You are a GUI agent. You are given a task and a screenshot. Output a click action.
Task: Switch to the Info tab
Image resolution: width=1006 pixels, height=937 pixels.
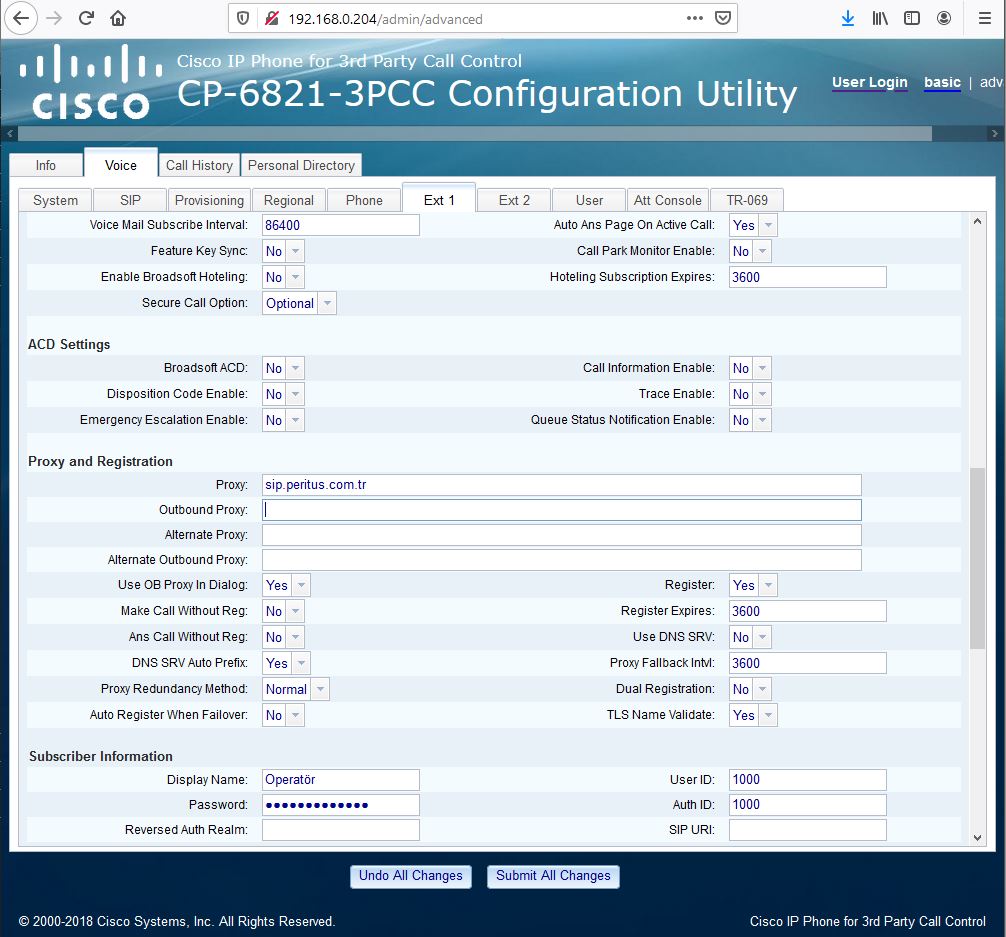coord(46,166)
